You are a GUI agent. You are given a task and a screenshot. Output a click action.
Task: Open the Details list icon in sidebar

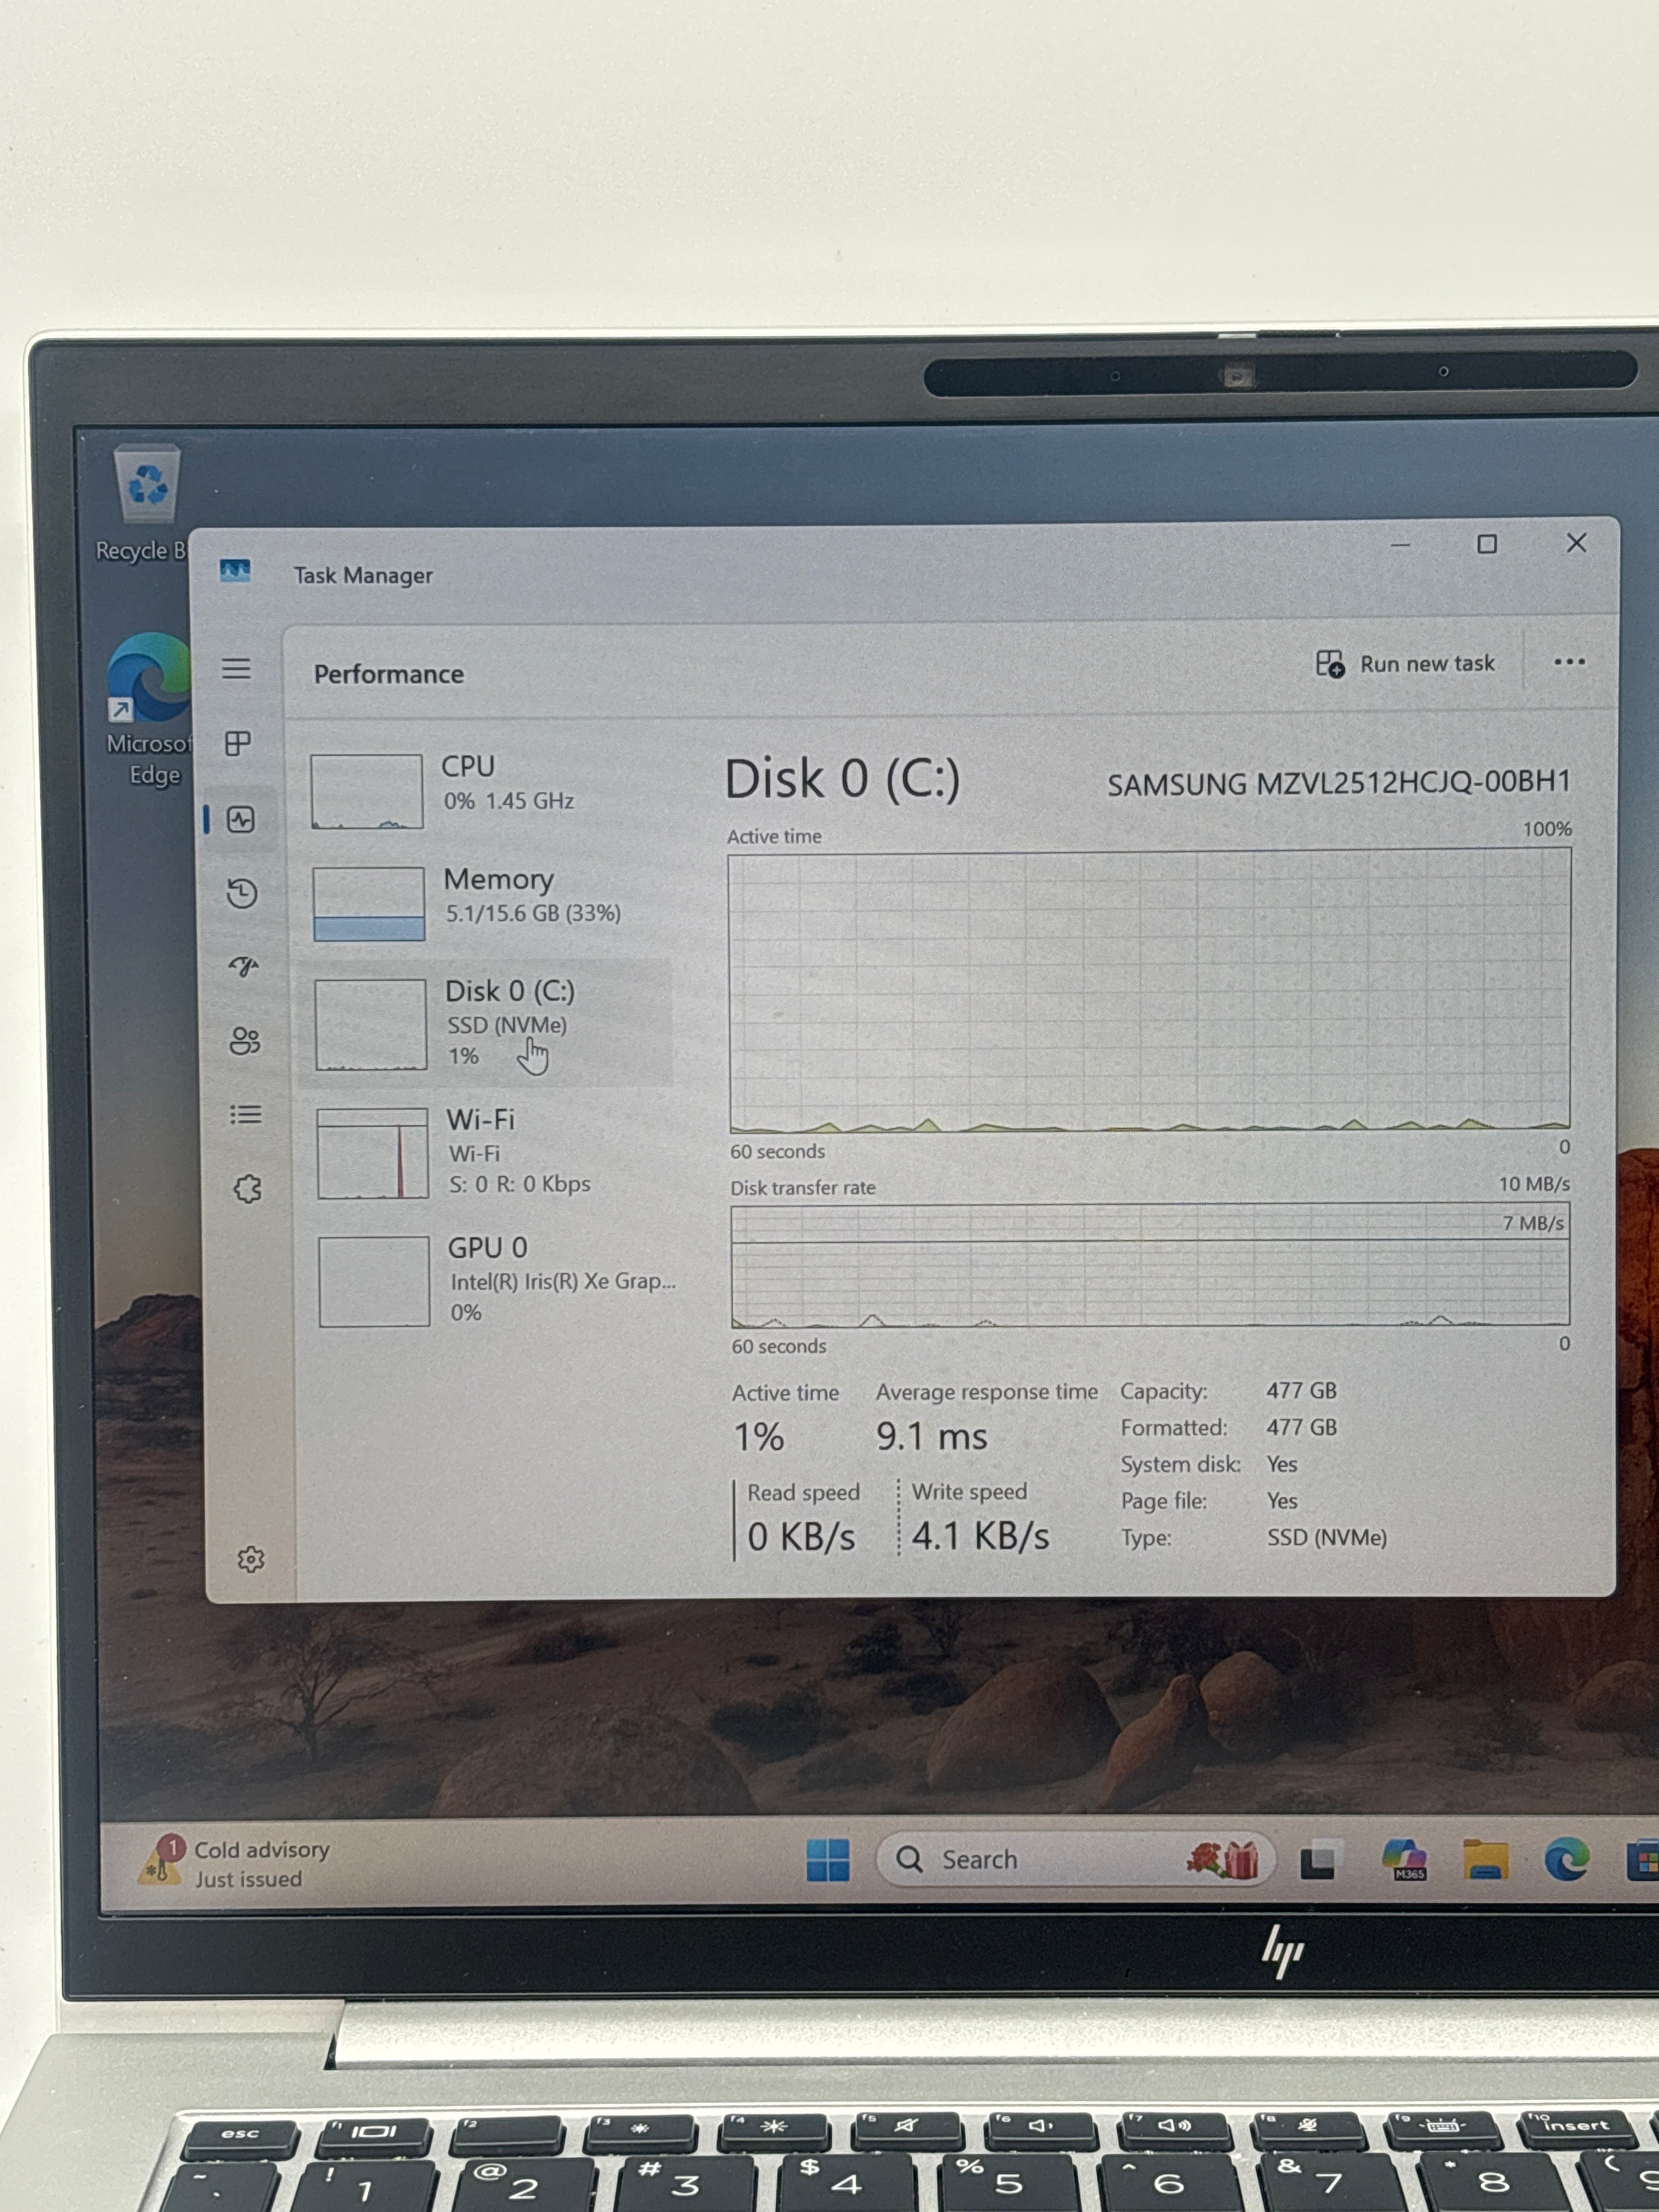246,1114
